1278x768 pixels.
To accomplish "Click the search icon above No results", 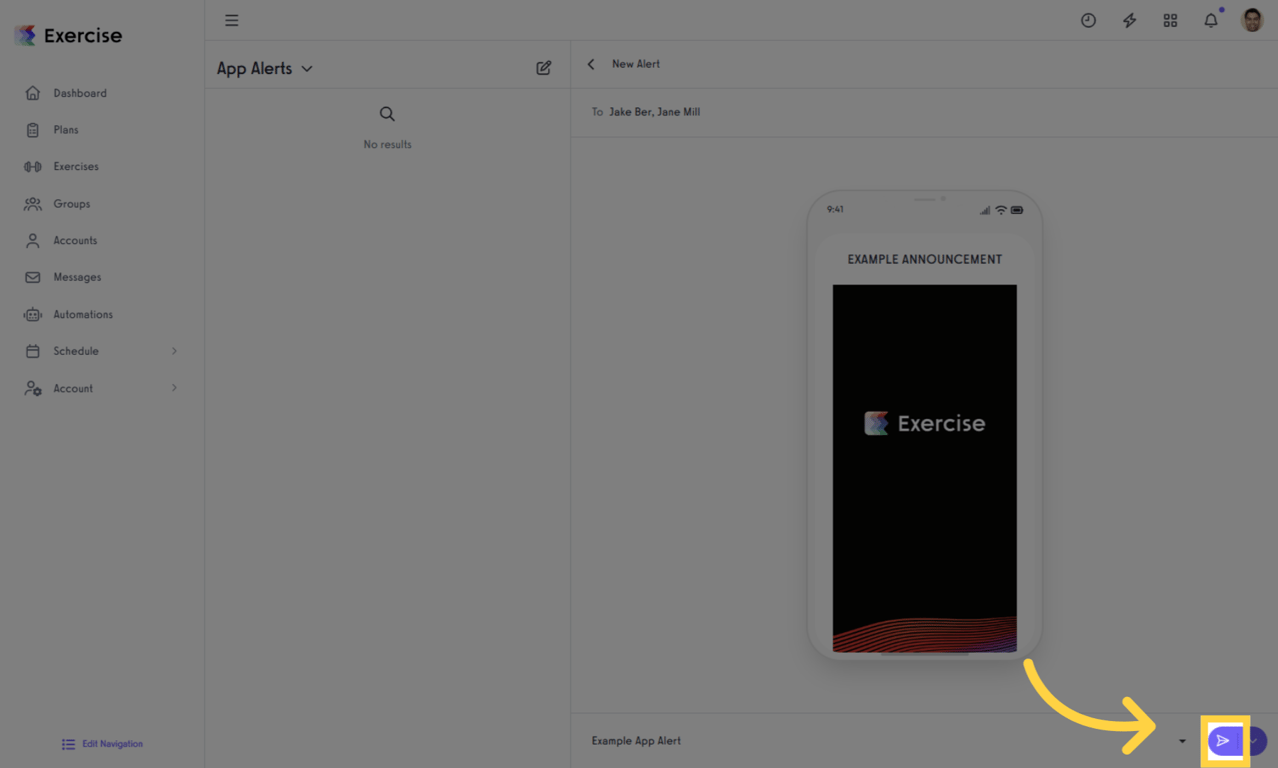I will coord(387,113).
